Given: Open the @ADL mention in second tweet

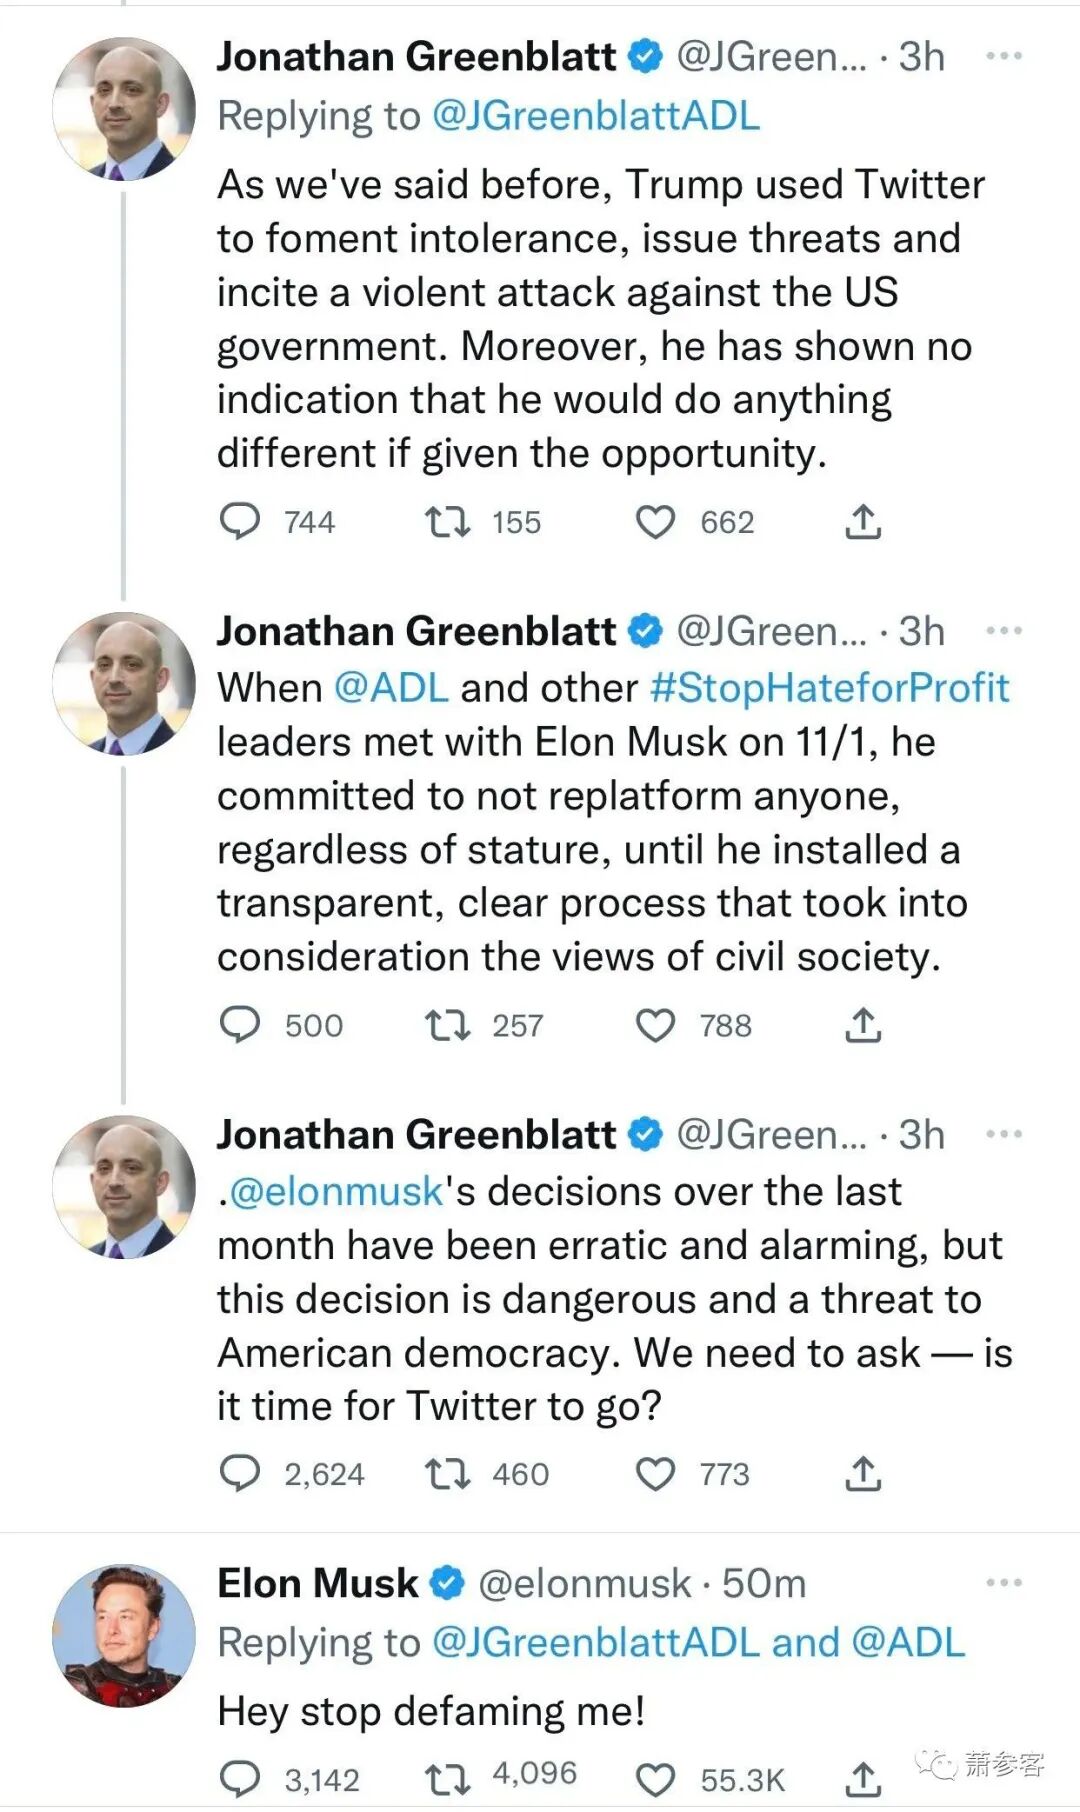Looking at the screenshot, I should click(x=390, y=688).
